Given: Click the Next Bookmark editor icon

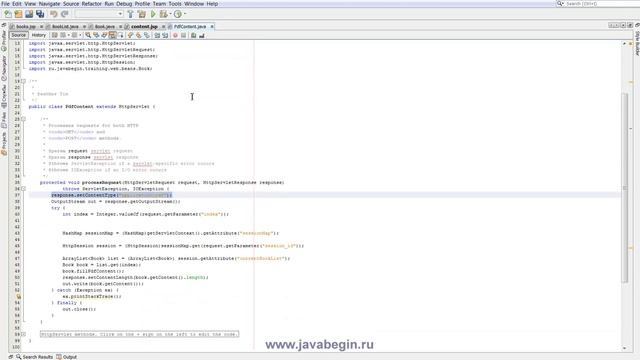Looking at the screenshot, I should click(x=138, y=36).
